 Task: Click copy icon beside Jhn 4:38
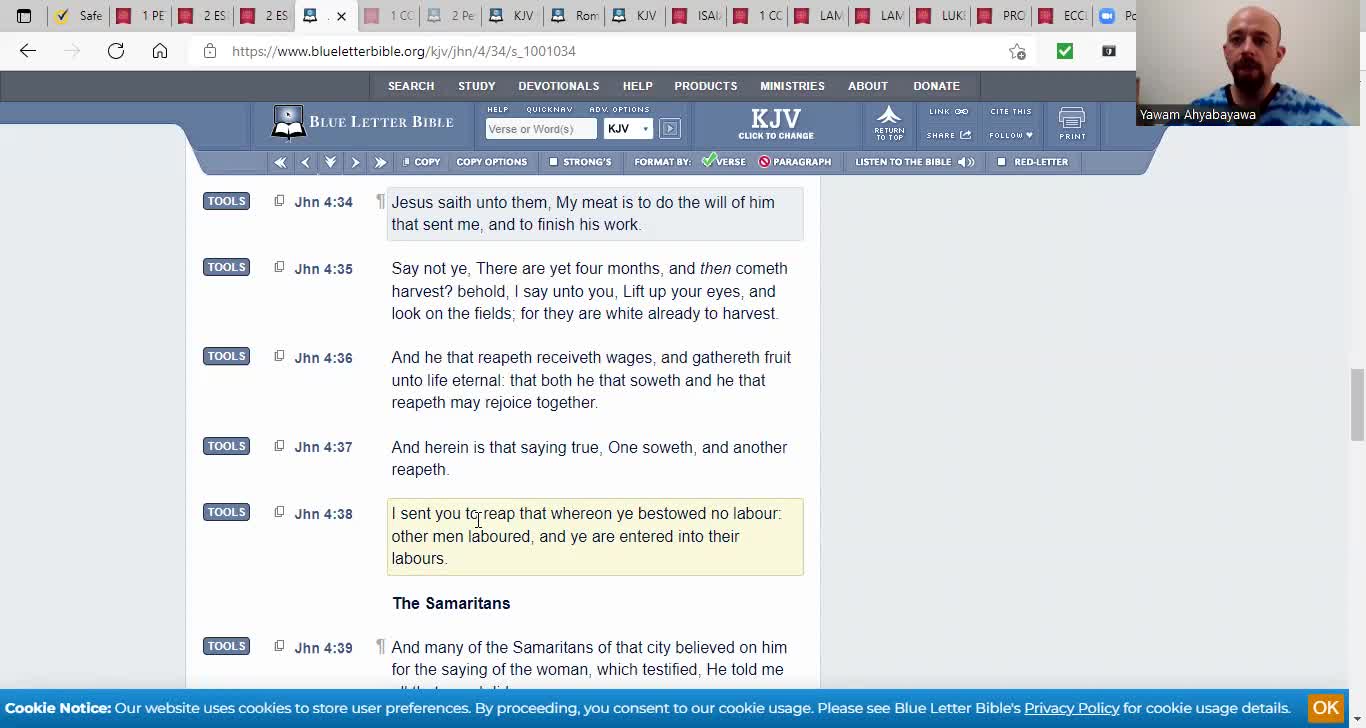279,512
